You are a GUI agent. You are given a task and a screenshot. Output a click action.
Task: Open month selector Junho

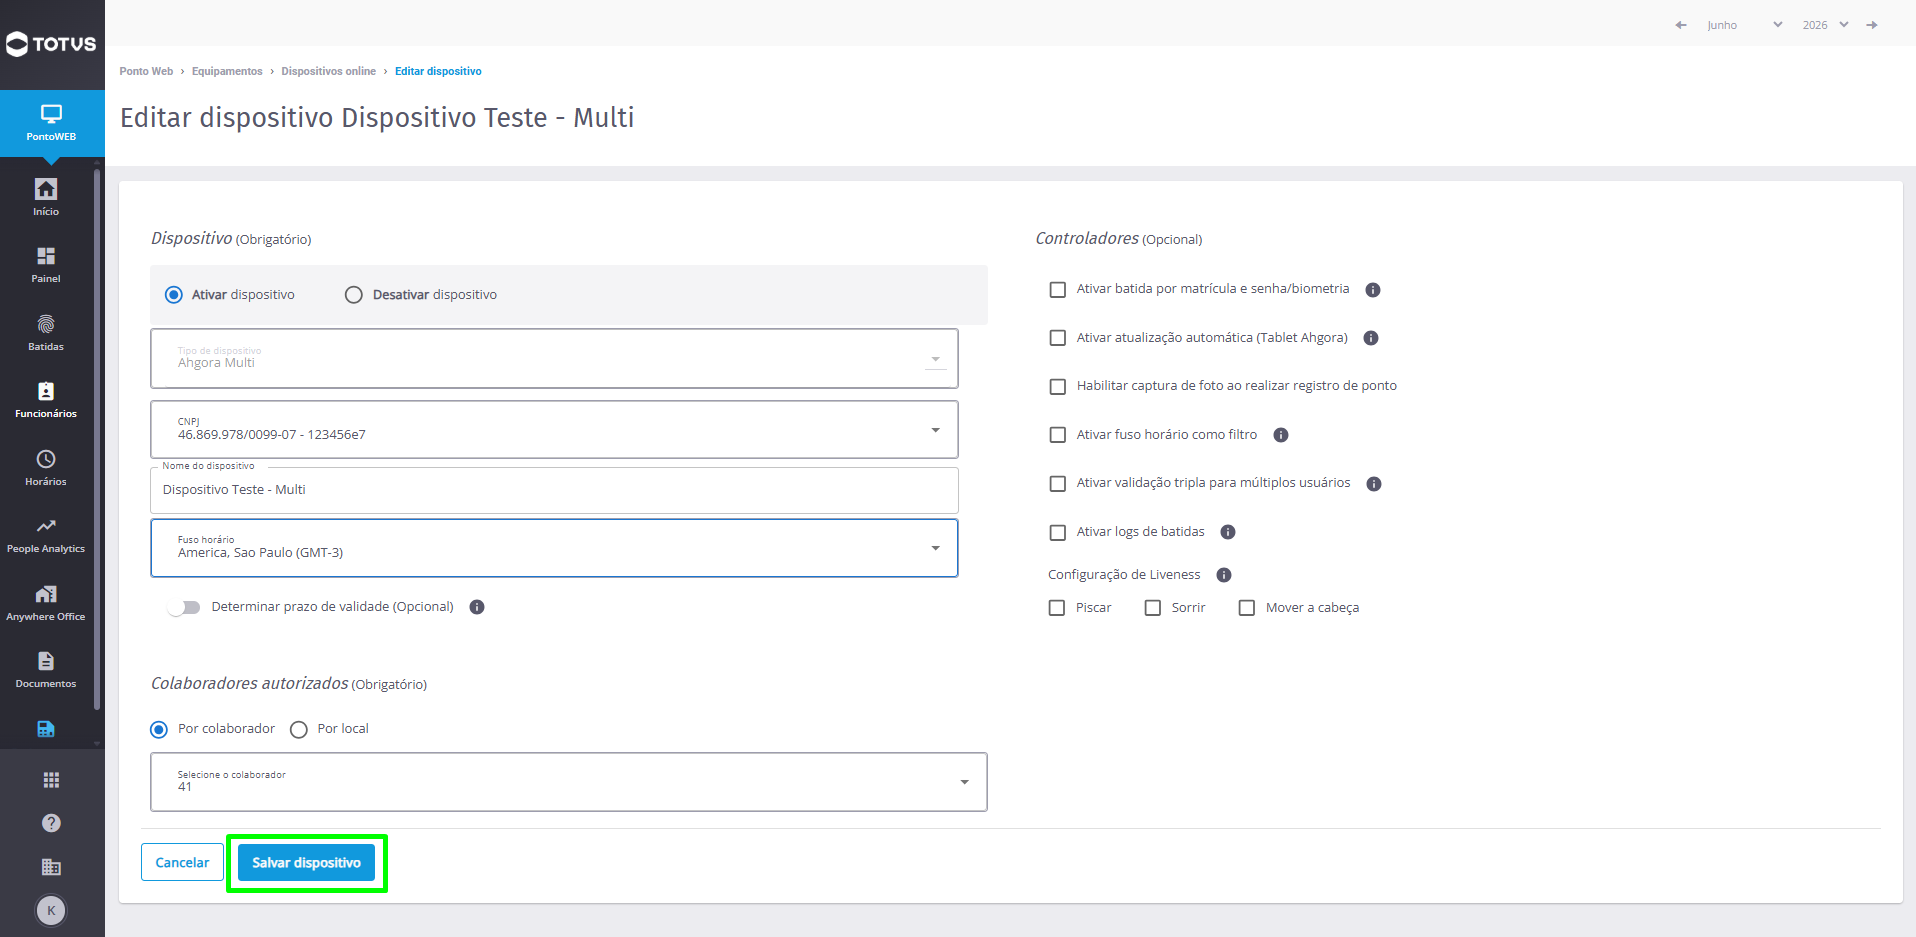coord(1744,25)
